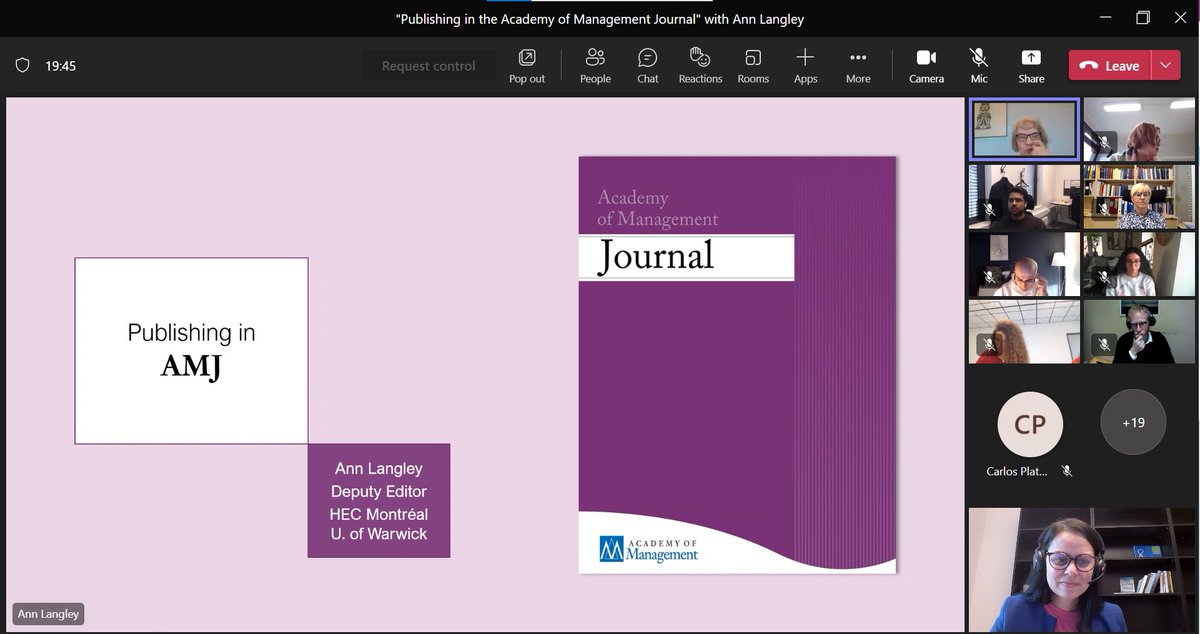Toggle the Camera on
This screenshot has width=1200, height=634.
click(x=926, y=66)
